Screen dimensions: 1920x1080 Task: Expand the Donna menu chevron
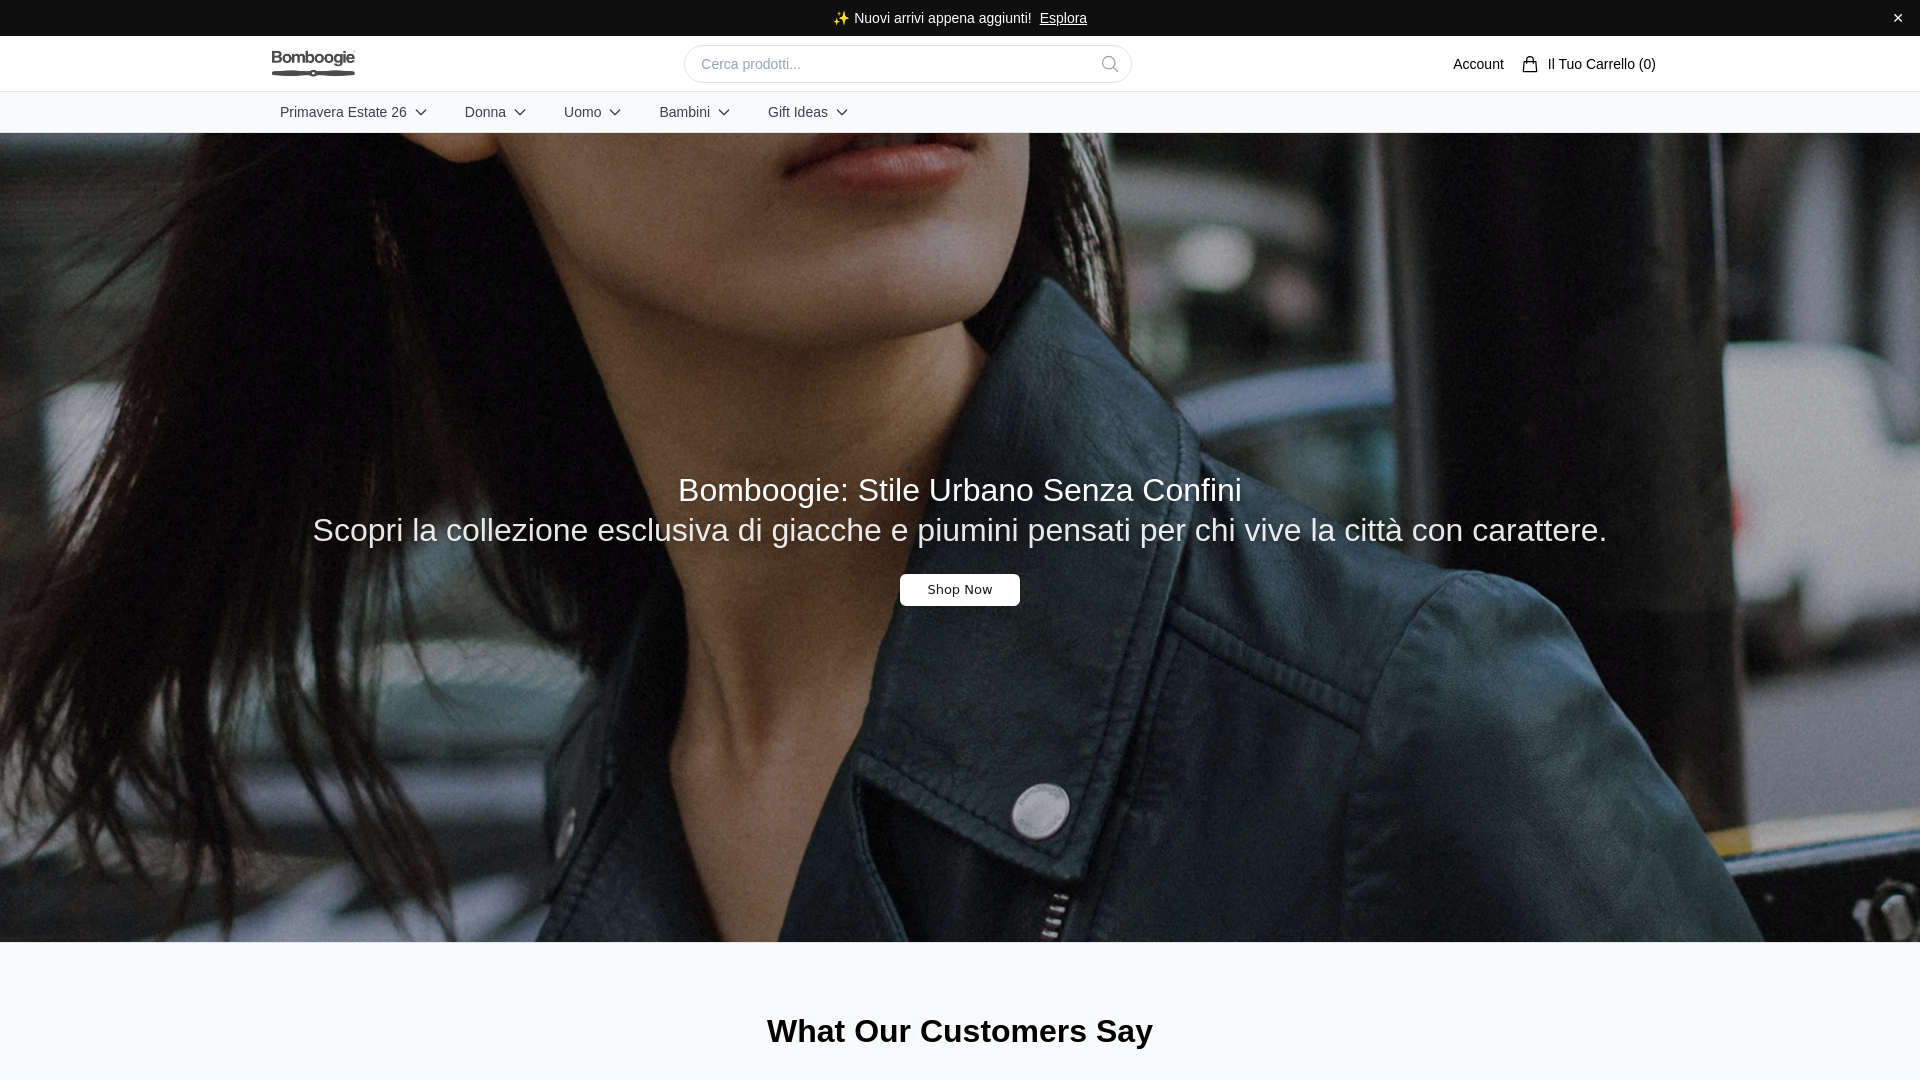[x=520, y=112]
